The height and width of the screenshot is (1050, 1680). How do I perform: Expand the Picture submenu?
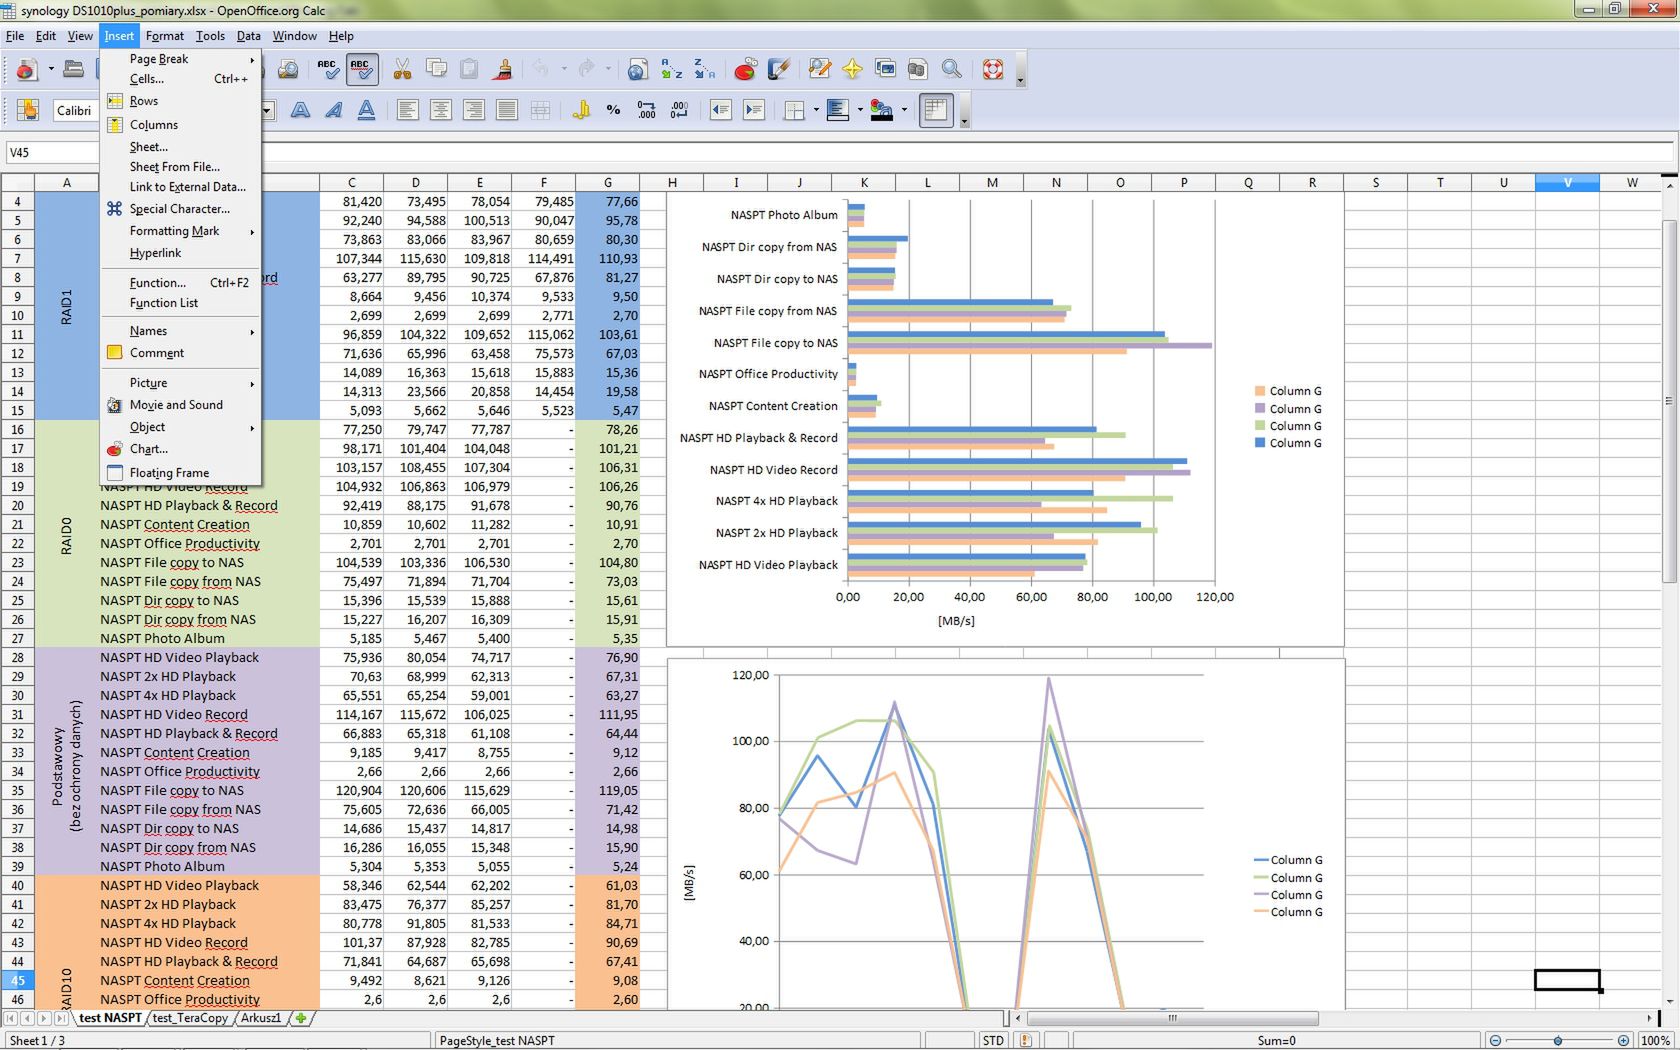181,383
